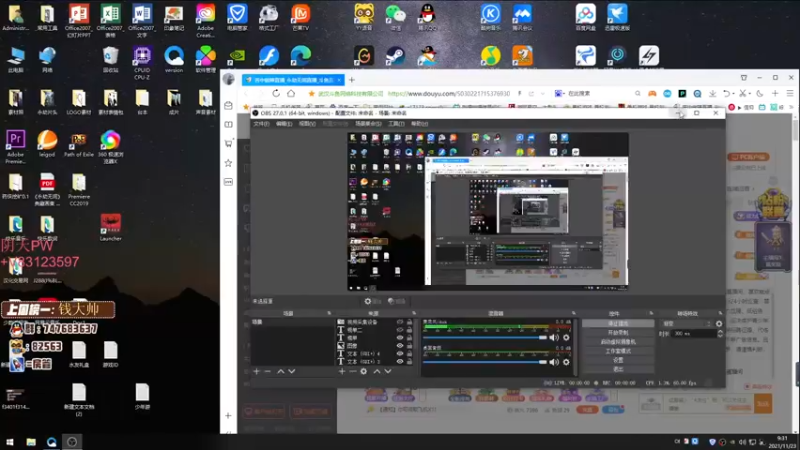Image resolution: width=800 pixels, height=450 pixels.
Task: Pop out the 场景 dock via its header icon
Action: [x=329, y=313]
